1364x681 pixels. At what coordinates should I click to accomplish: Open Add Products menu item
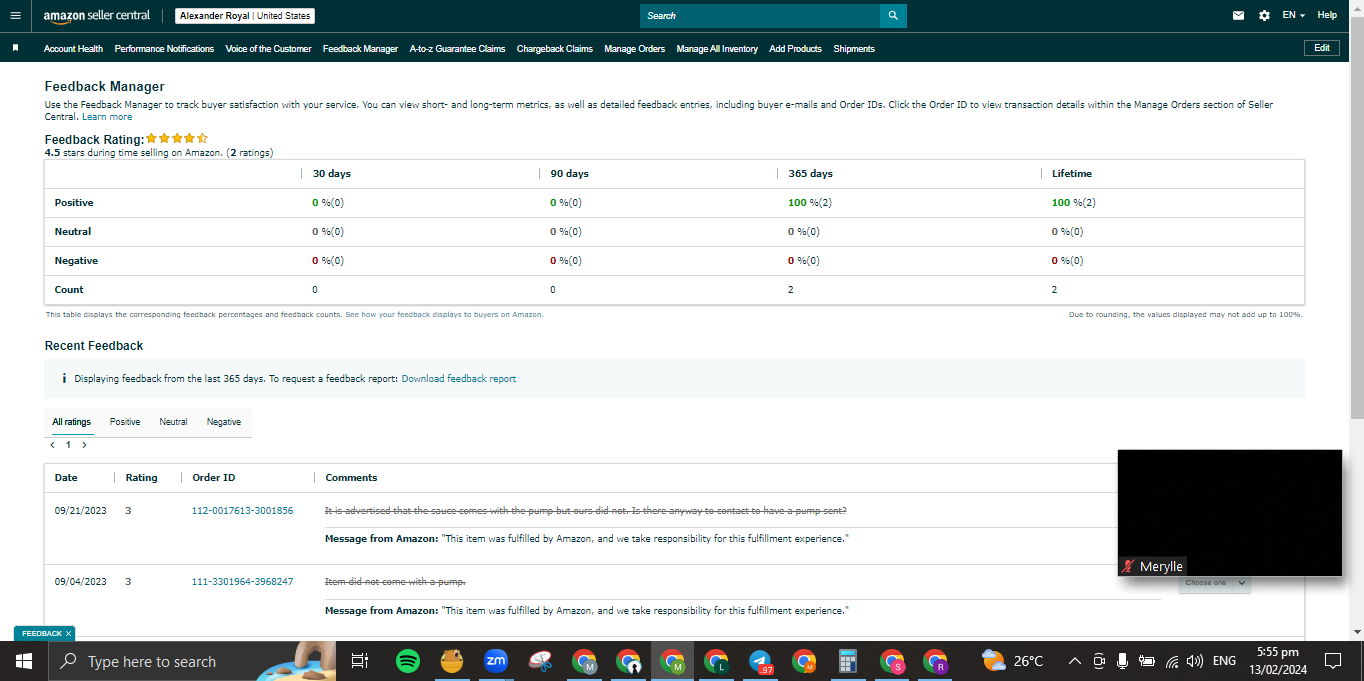pos(795,48)
